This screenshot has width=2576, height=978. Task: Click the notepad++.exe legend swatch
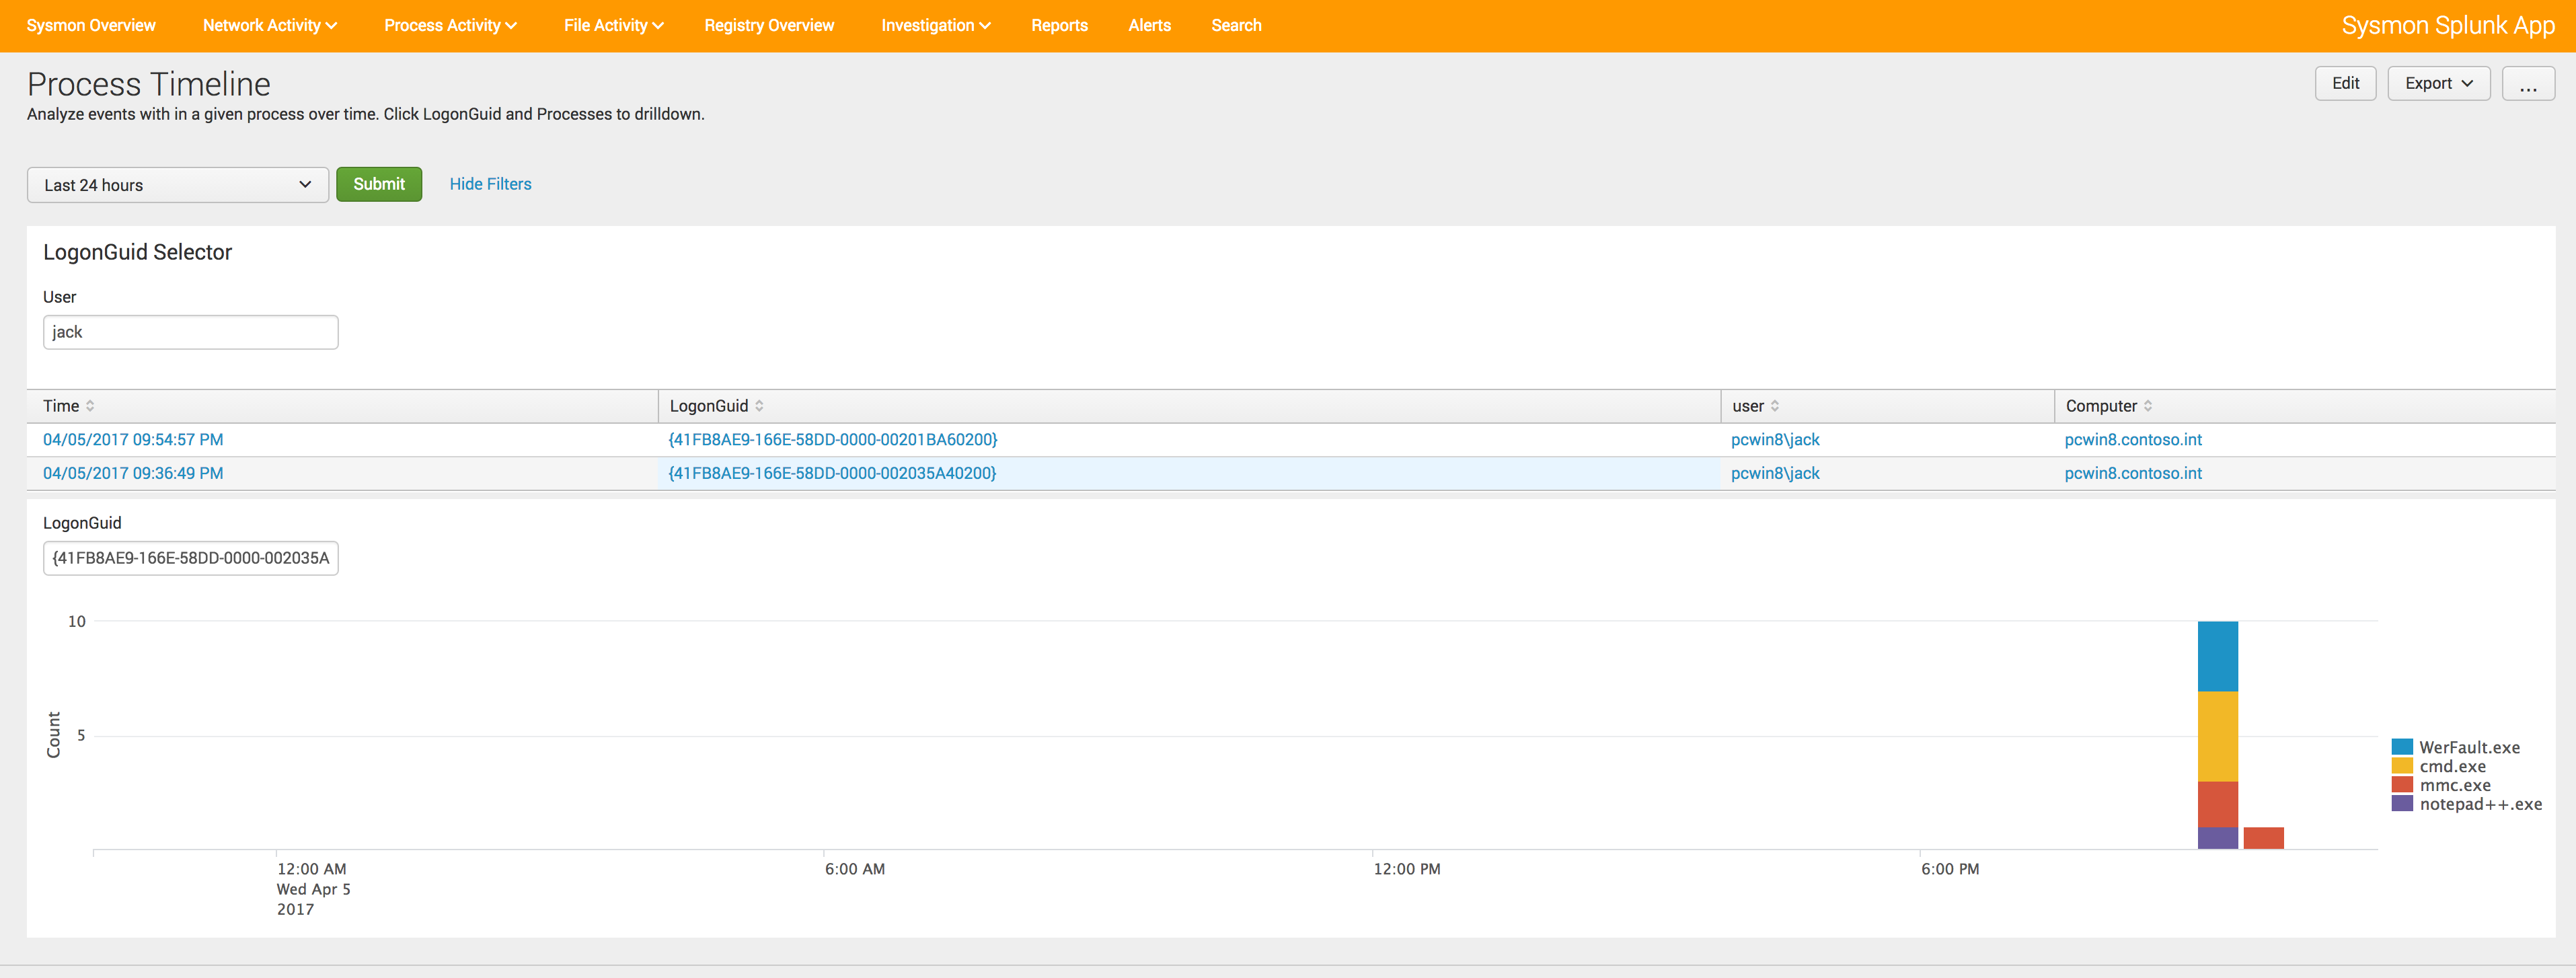(2402, 804)
